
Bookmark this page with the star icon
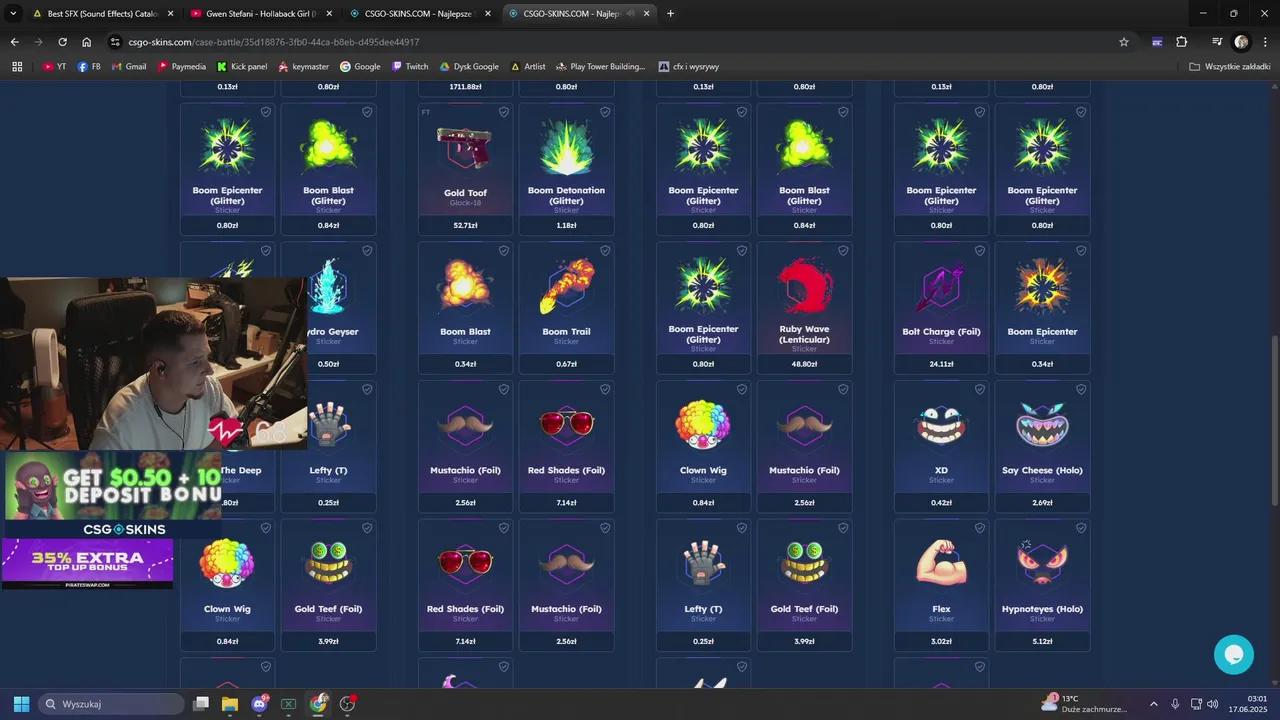(1124, 42)
